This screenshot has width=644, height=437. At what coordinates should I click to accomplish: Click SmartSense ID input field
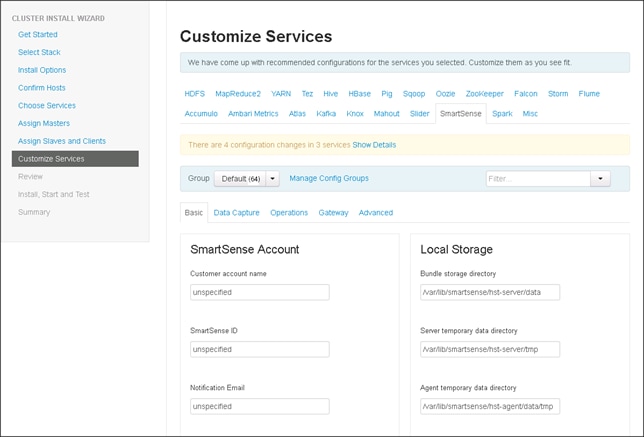pos(260,350)
